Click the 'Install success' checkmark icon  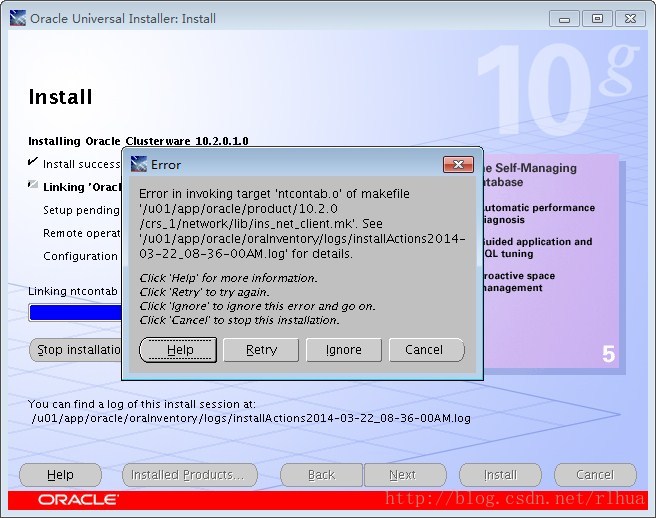pyautogui.click(x=33, y=162)
